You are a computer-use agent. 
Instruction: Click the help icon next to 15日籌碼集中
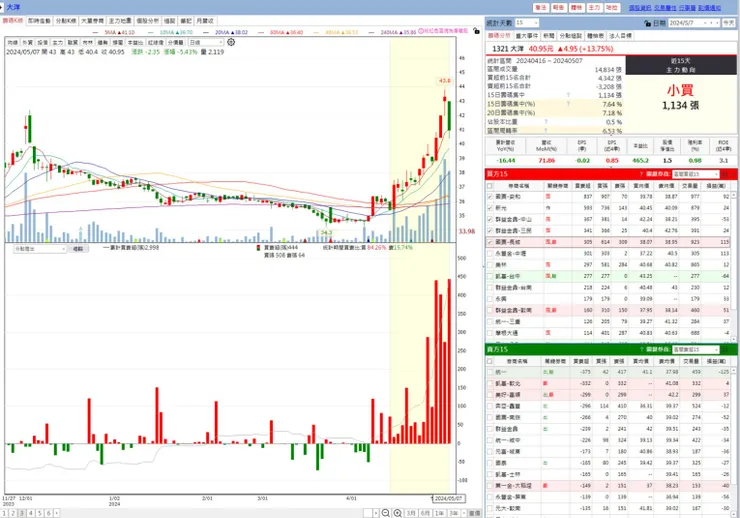[x=568, y=95]
